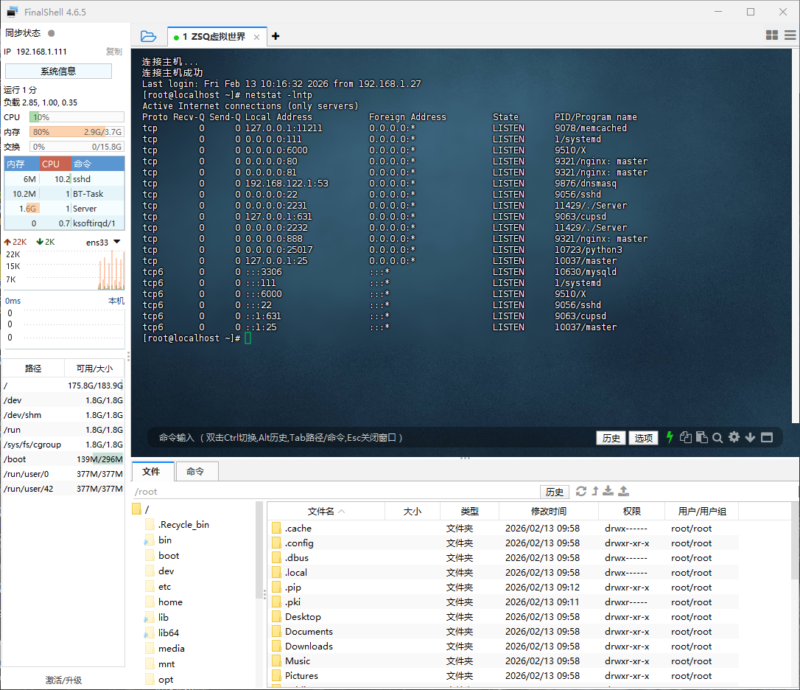Open the connection manager folder icon

pyautogui.click(x=148, y=36)
